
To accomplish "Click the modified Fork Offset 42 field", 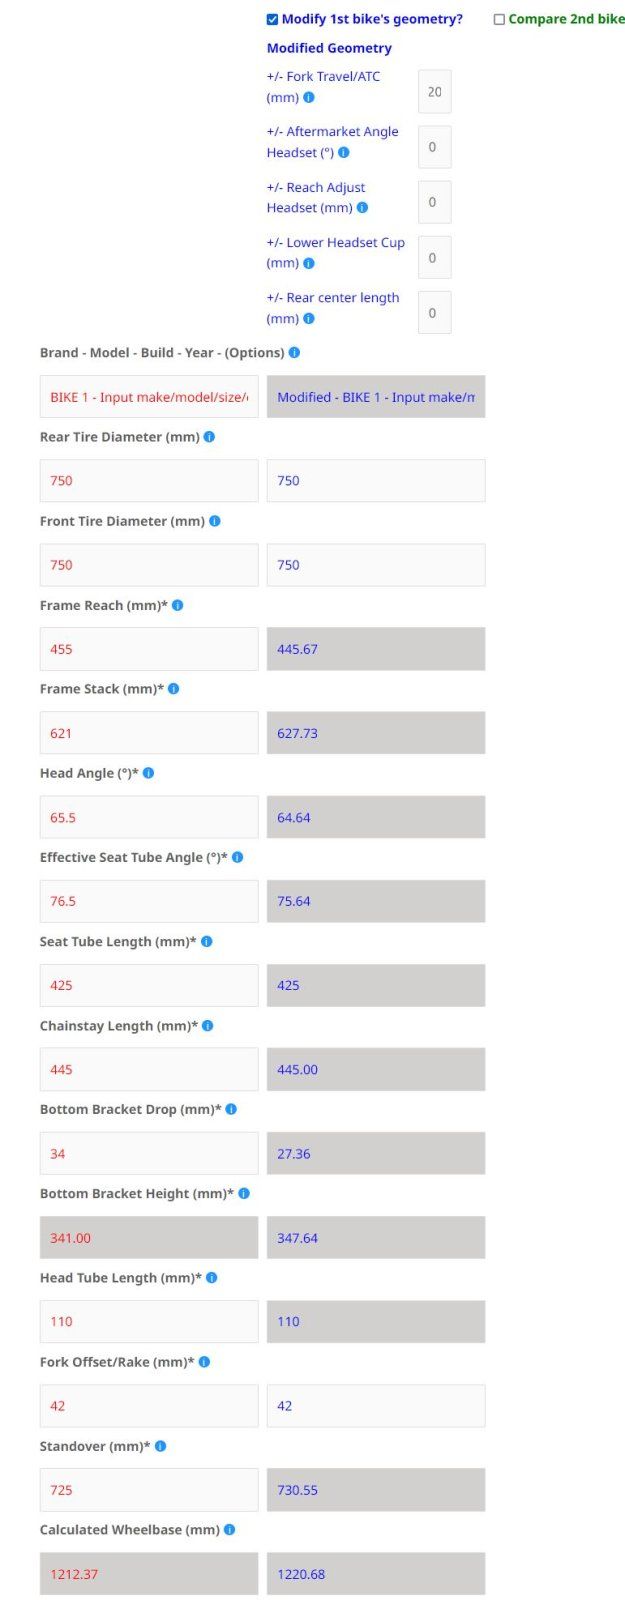I will [375, 1406].
